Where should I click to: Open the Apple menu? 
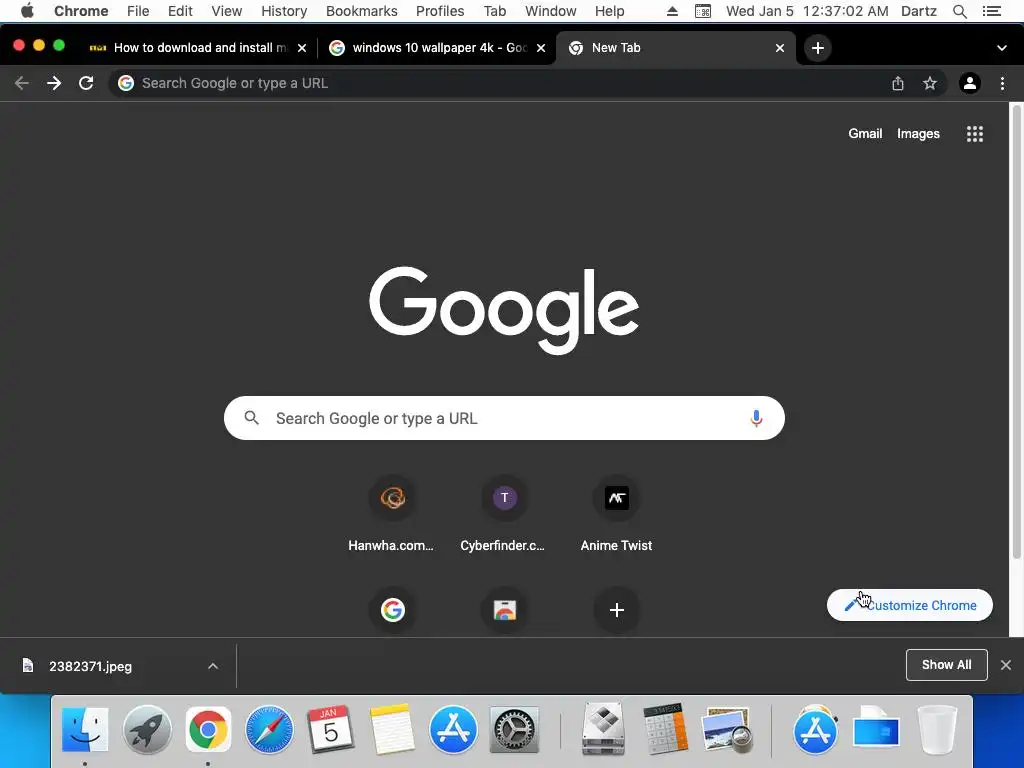pyautogui.click(x=27, y=11)
